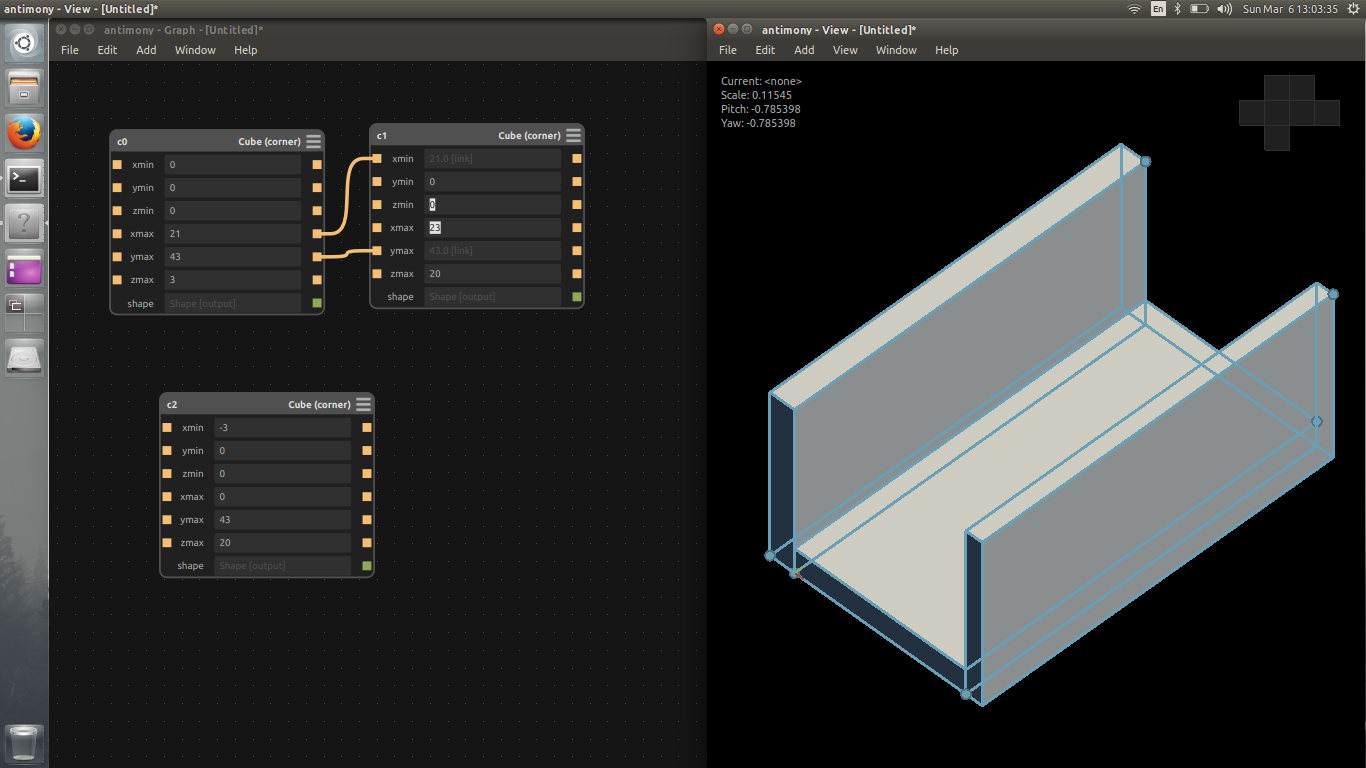Click the En keyboard layout indicator
This screenshot has height=768, width=1366.
[1158, 9]
